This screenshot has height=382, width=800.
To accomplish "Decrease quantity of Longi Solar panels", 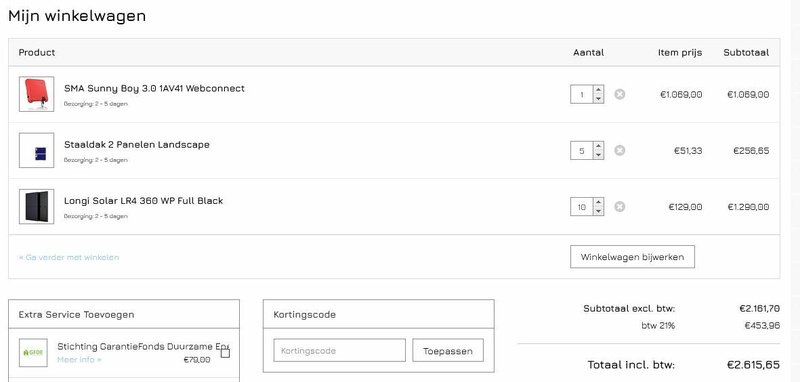I will click(598, 211).
